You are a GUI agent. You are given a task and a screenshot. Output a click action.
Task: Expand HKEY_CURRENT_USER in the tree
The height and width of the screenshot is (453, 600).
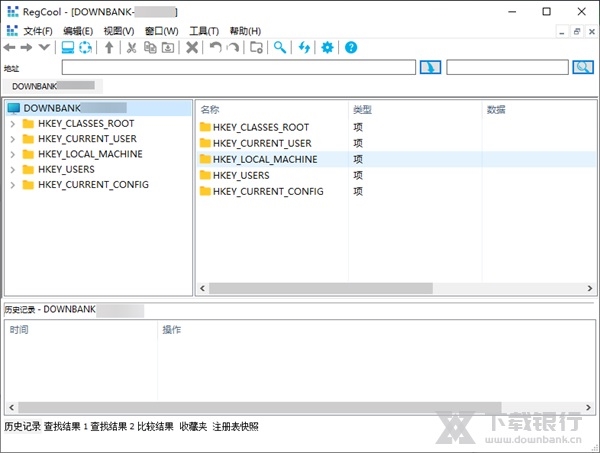tap(13, 139)
